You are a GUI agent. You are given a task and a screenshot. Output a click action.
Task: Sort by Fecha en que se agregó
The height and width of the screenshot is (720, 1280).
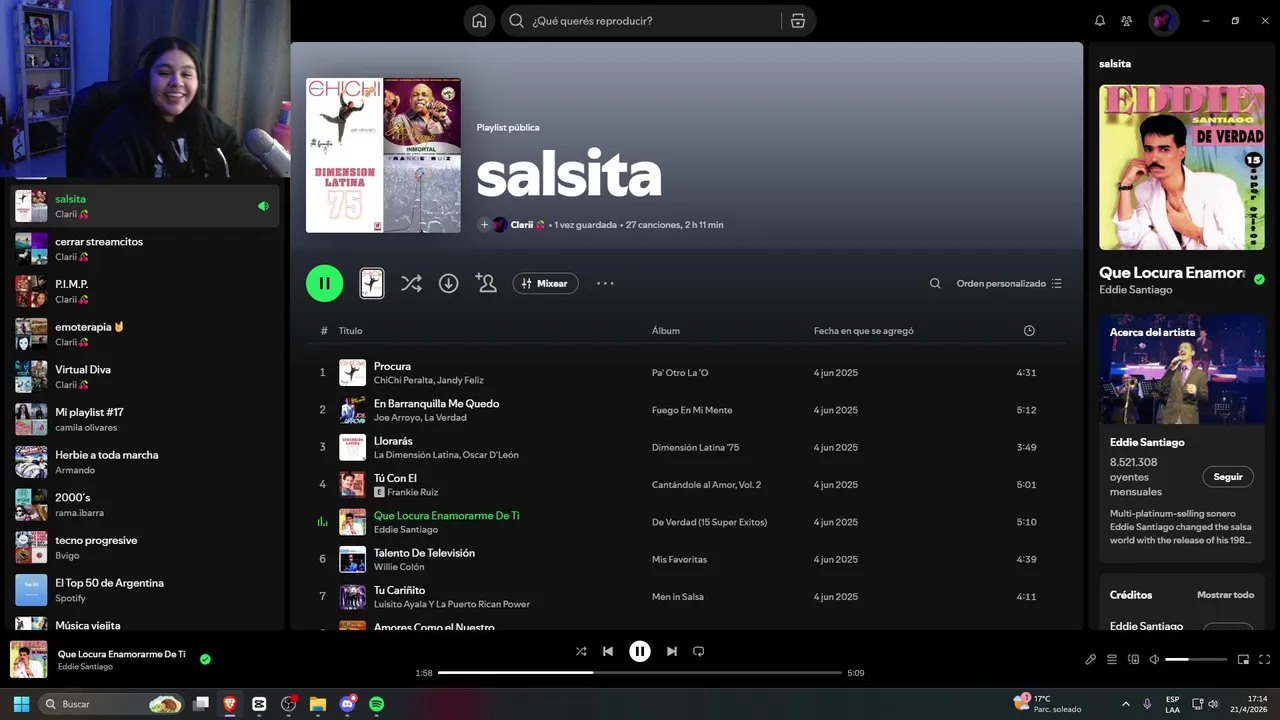pyautogui.click(x=863, y=331)
